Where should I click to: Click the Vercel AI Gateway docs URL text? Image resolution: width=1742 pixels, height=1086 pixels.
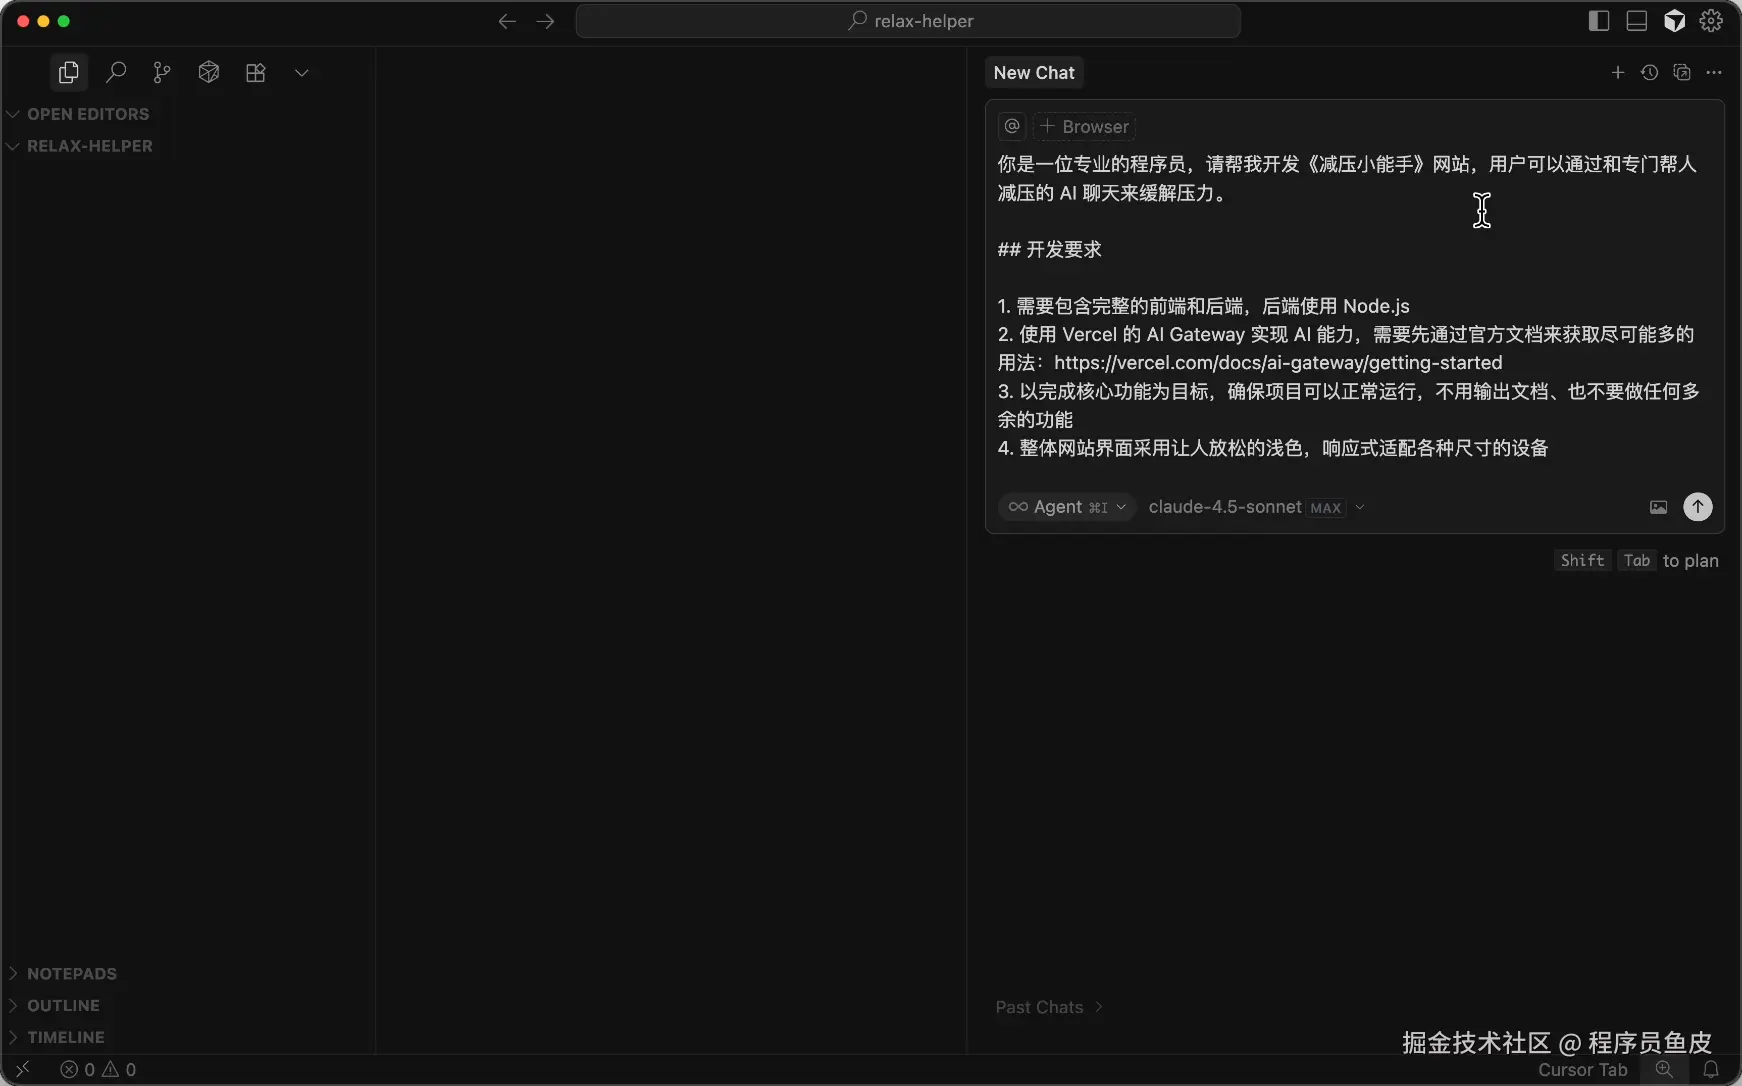point(1278,363)
